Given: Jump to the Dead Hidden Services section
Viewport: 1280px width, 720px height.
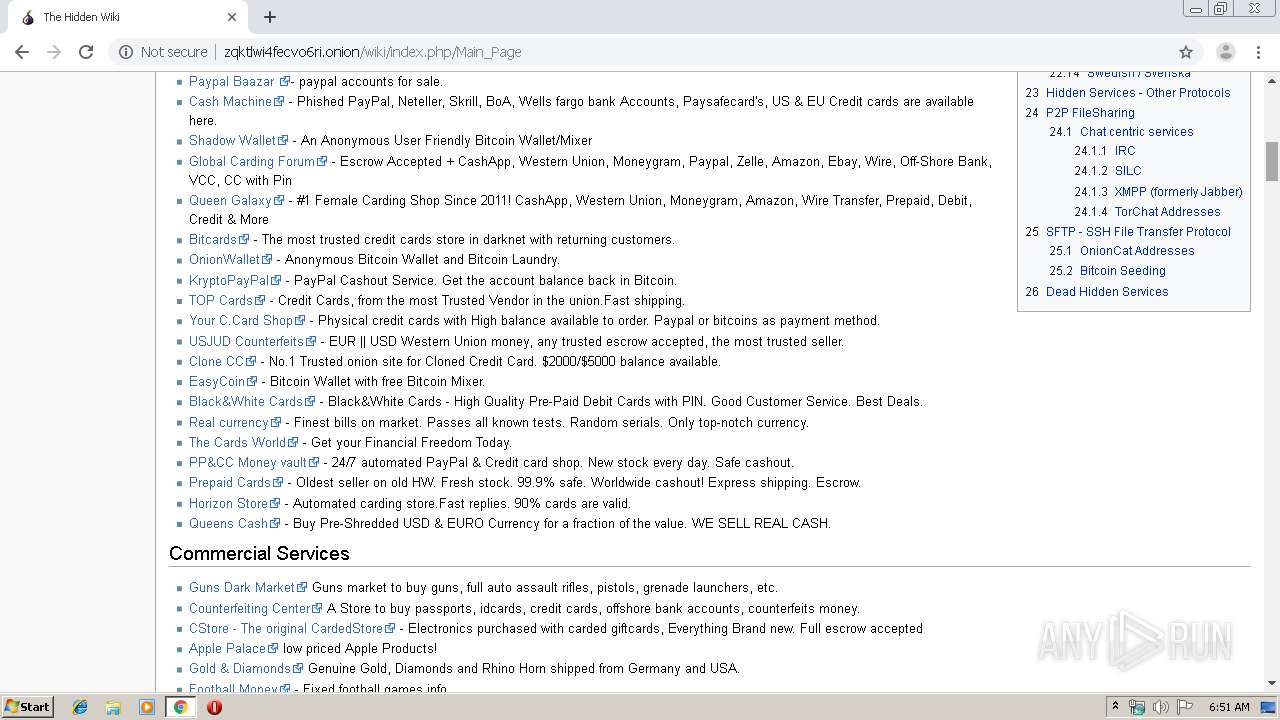Looking at the screenshot, I should 1107,292.
